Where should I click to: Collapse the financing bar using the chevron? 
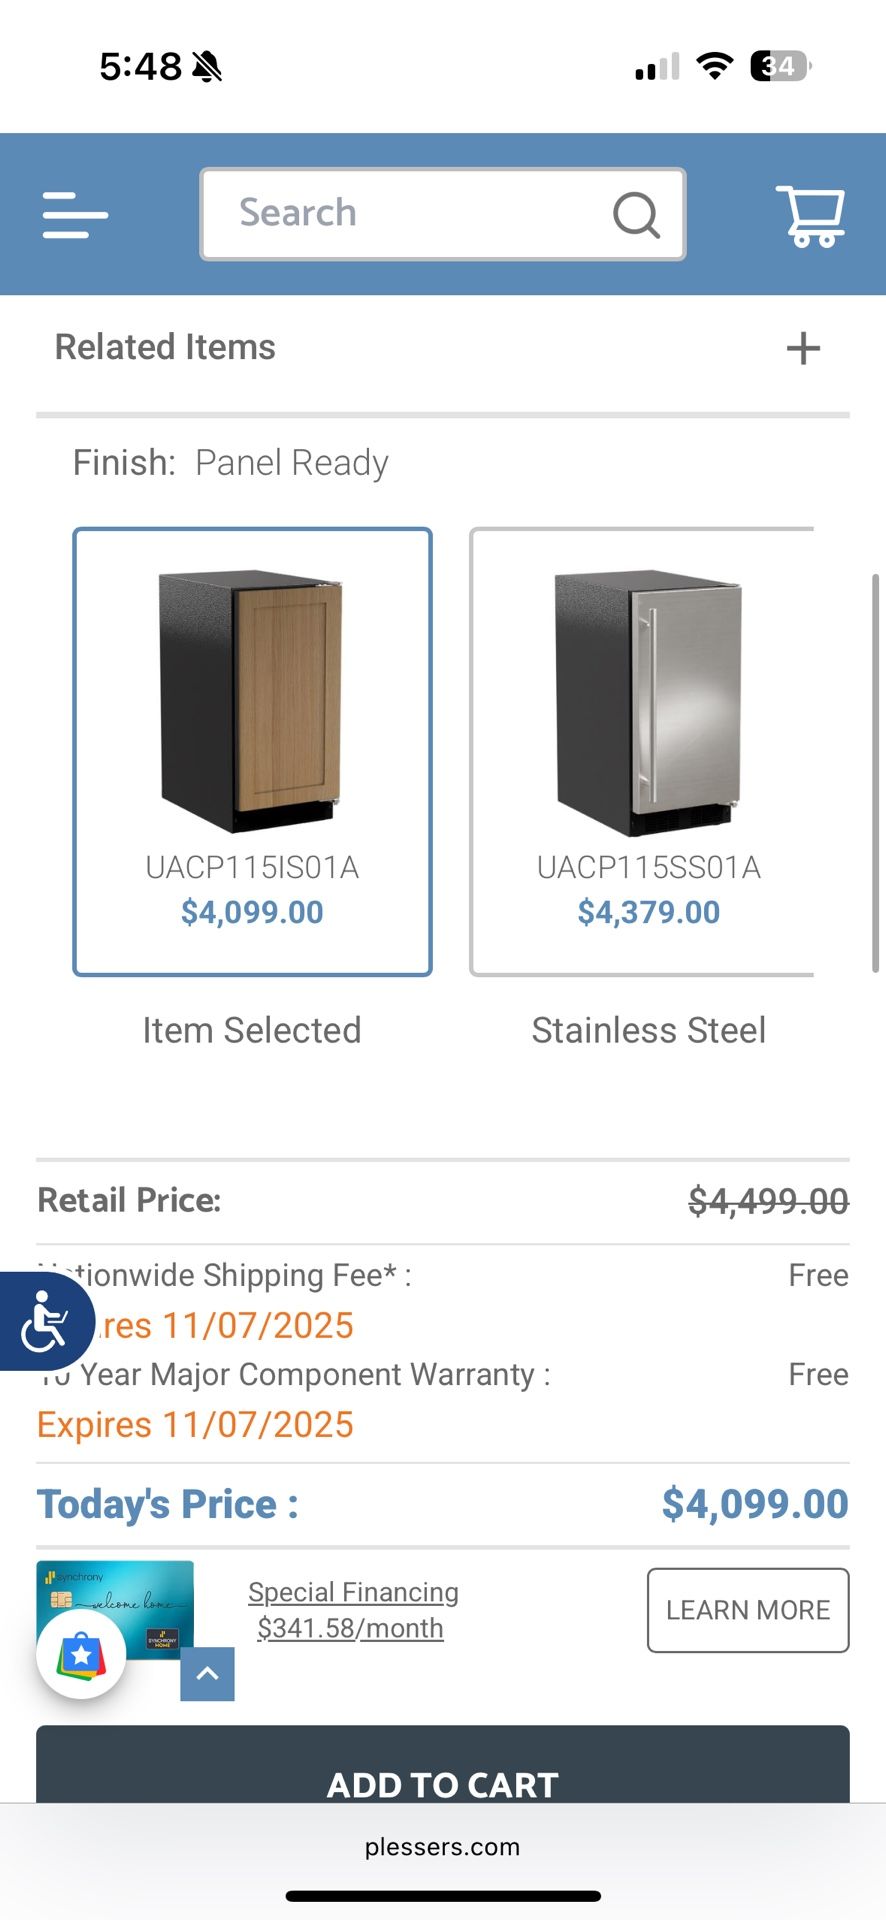click(x=207, y=1673)
